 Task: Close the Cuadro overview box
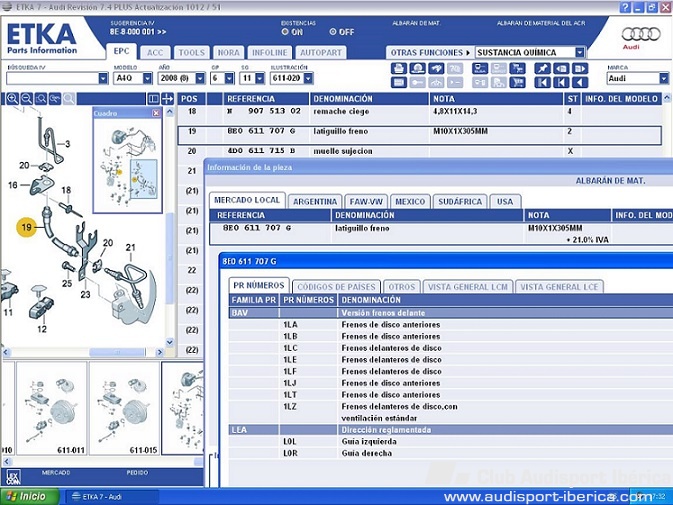point(156,113)
